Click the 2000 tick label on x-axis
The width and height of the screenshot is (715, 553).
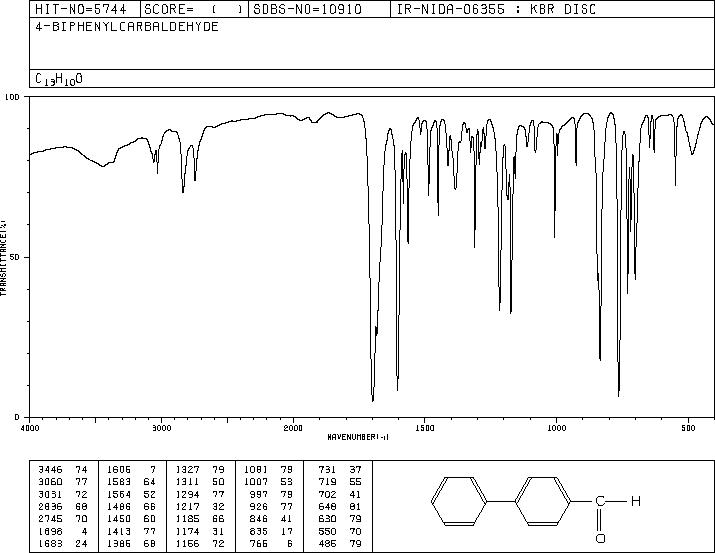[x=293, y=428]
